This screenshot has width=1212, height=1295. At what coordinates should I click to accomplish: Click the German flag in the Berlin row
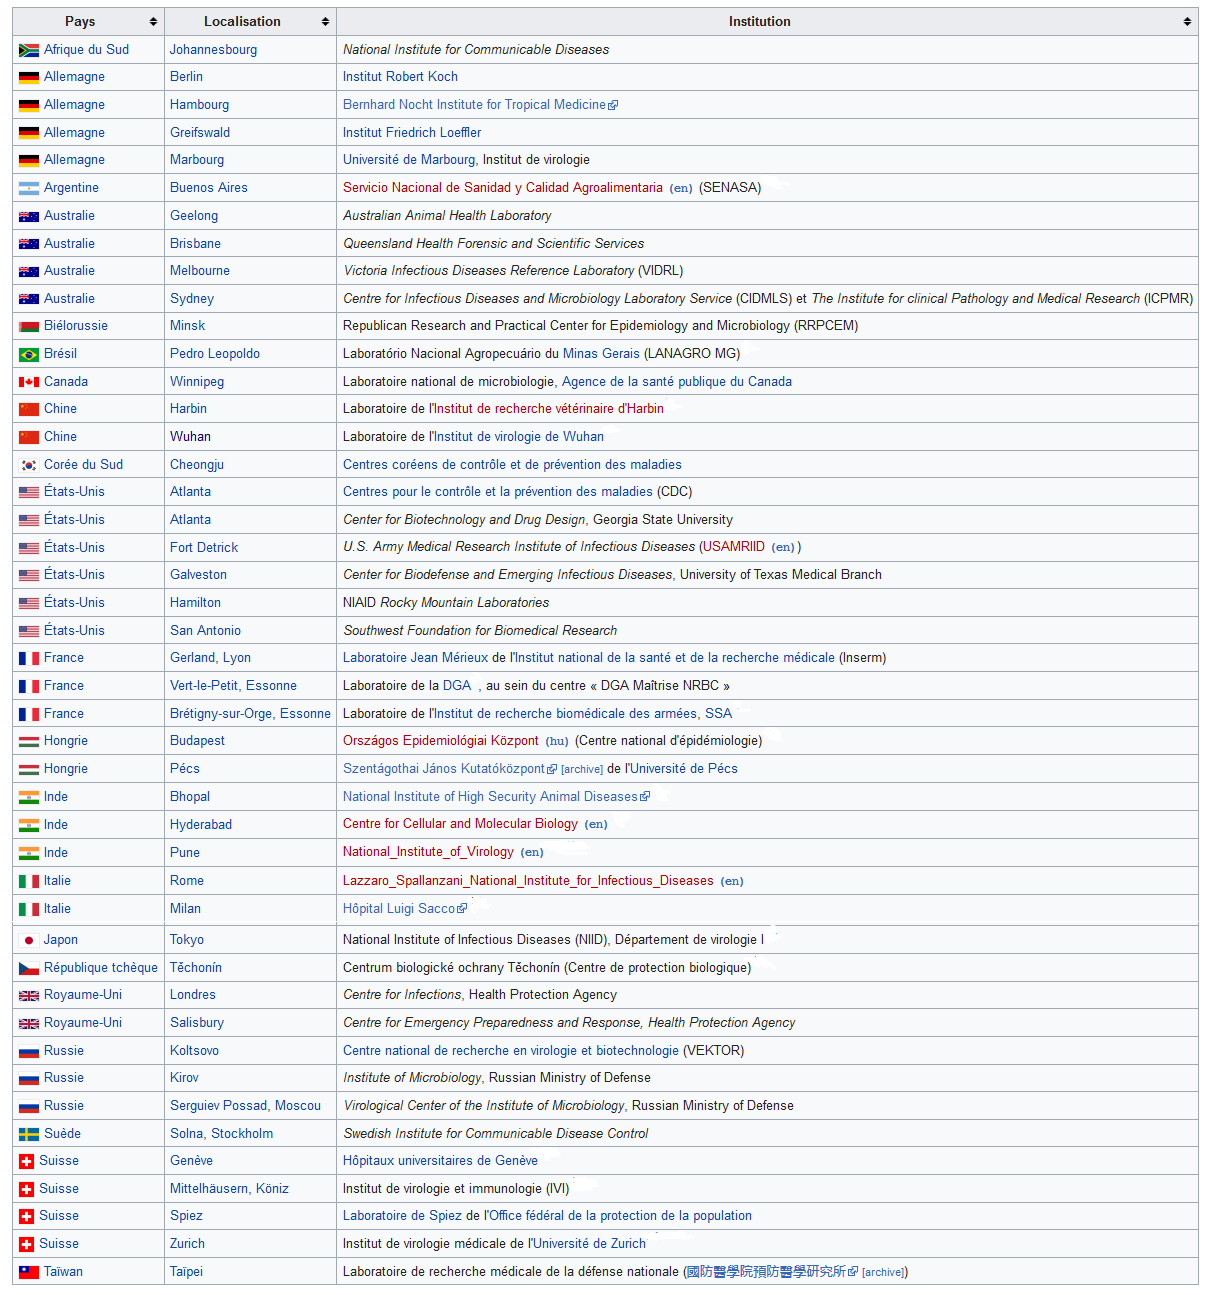tap(29, 77)
